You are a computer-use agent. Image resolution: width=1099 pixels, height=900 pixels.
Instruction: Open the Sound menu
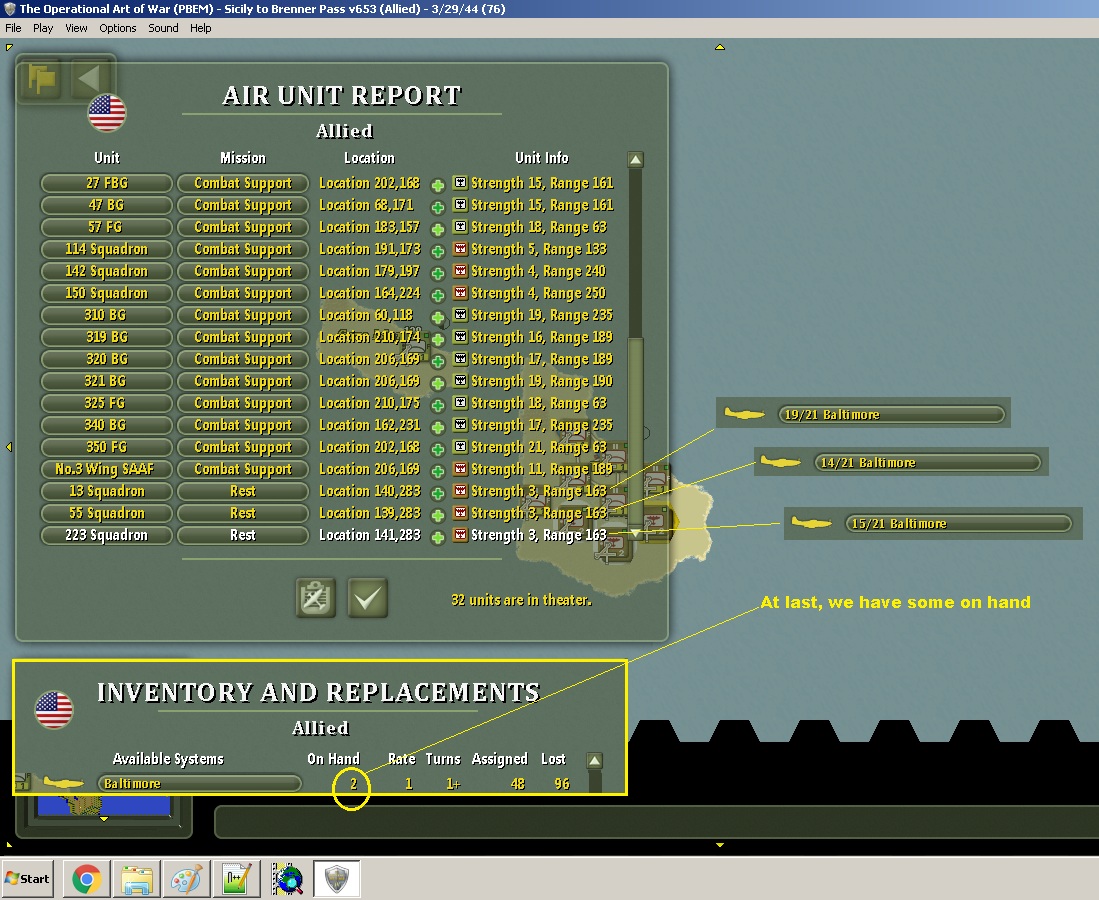click(163, 28)
